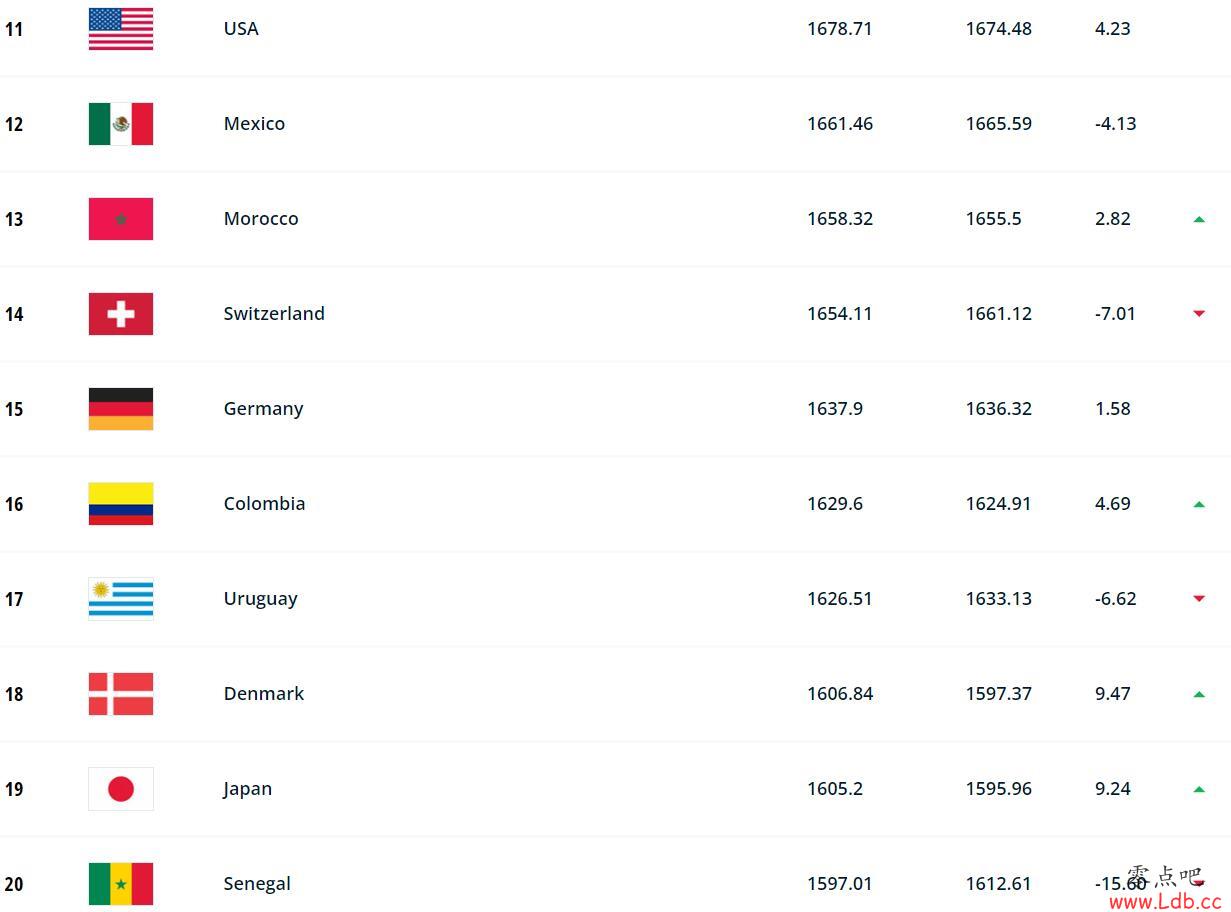The width and height of the screenshot is (1231, 912).
Task: Select the Uruguay flag icon
Action: coord(121,599)
